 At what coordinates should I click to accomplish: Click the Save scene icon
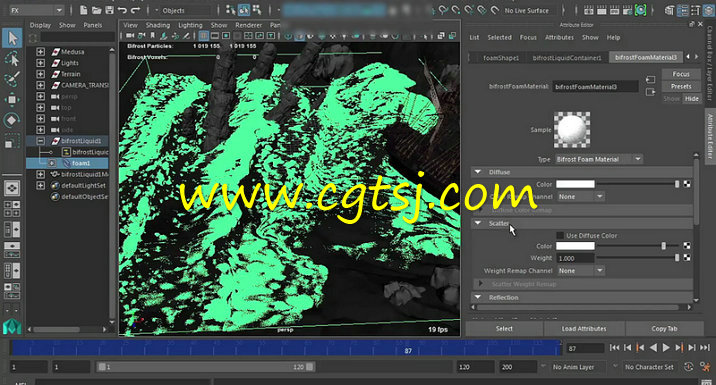tap(110, 10)
